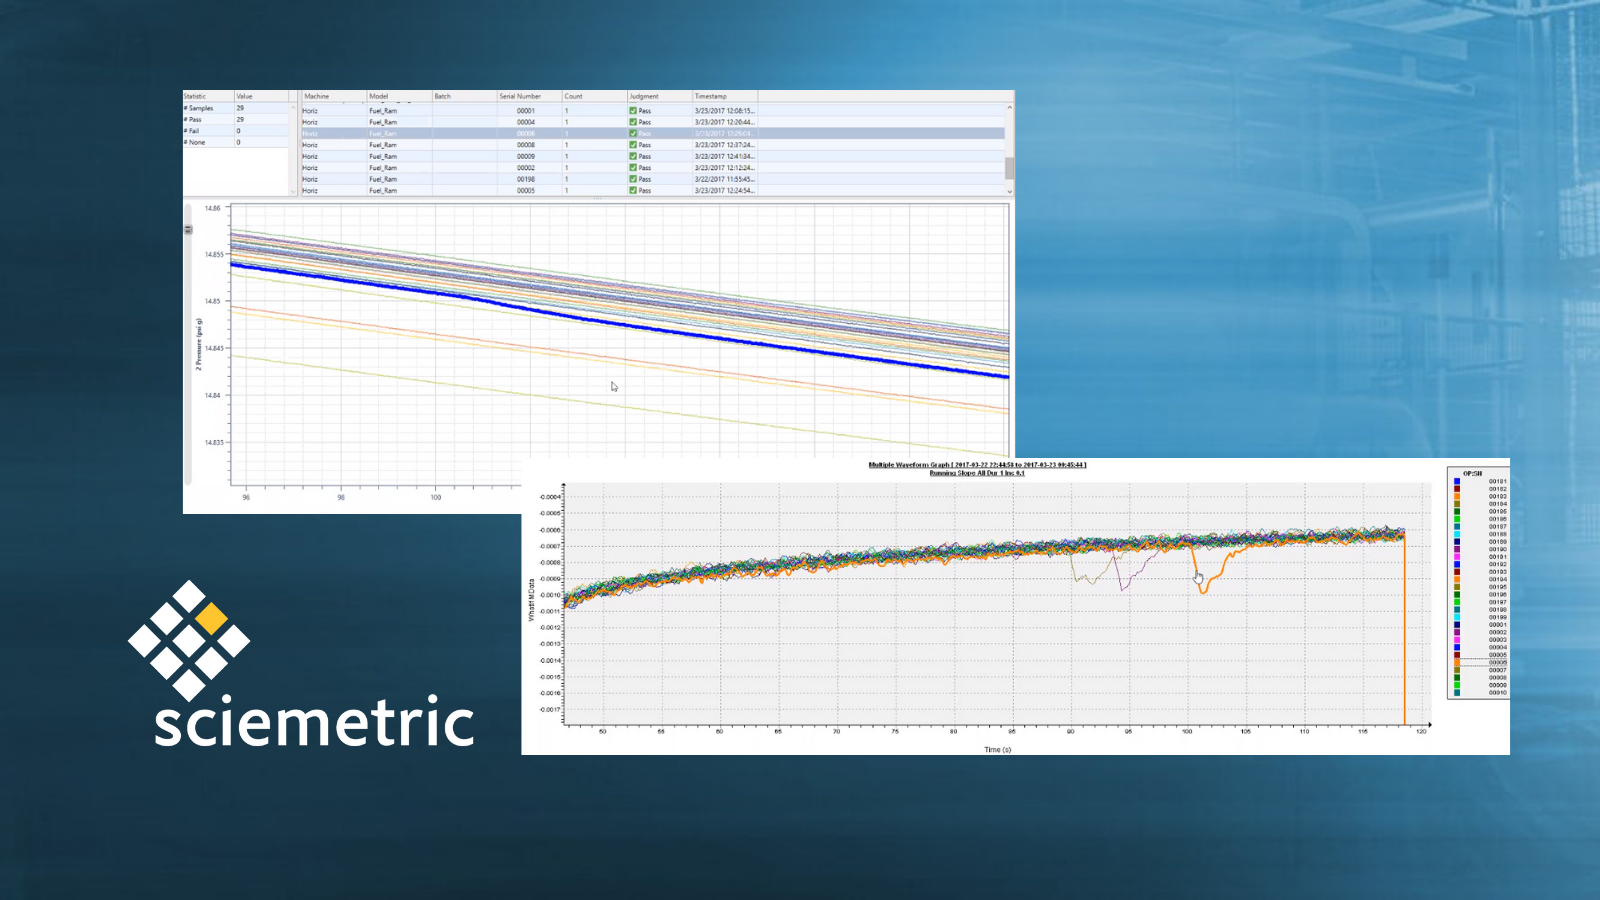Click the green Pass check icon for serial 00001
This screenshot has width=1600, height=900.
633,111
